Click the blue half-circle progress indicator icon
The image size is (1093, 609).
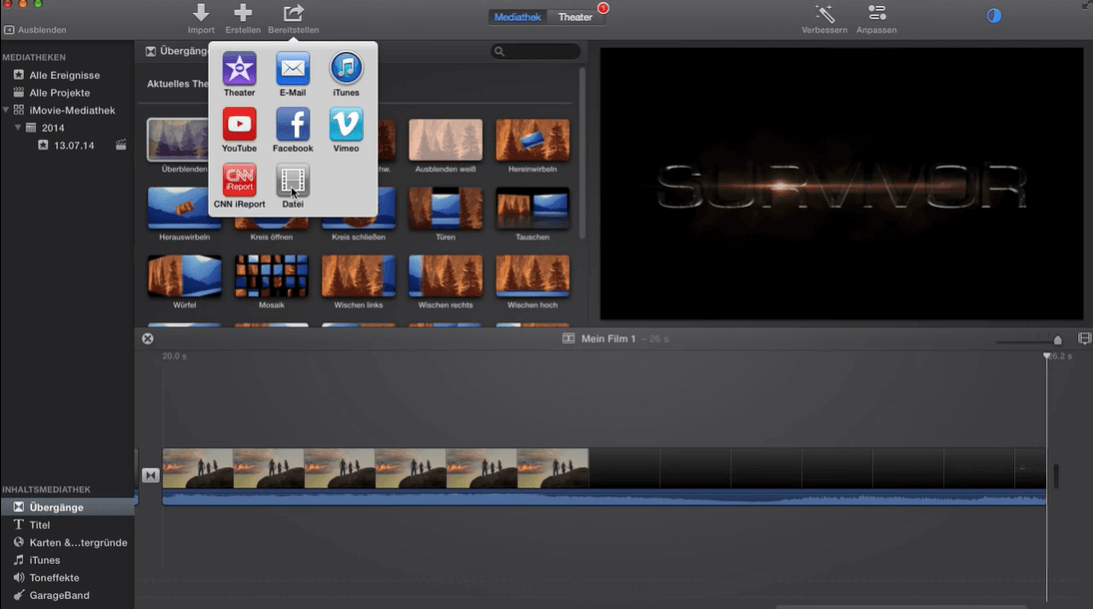(994, 15)
